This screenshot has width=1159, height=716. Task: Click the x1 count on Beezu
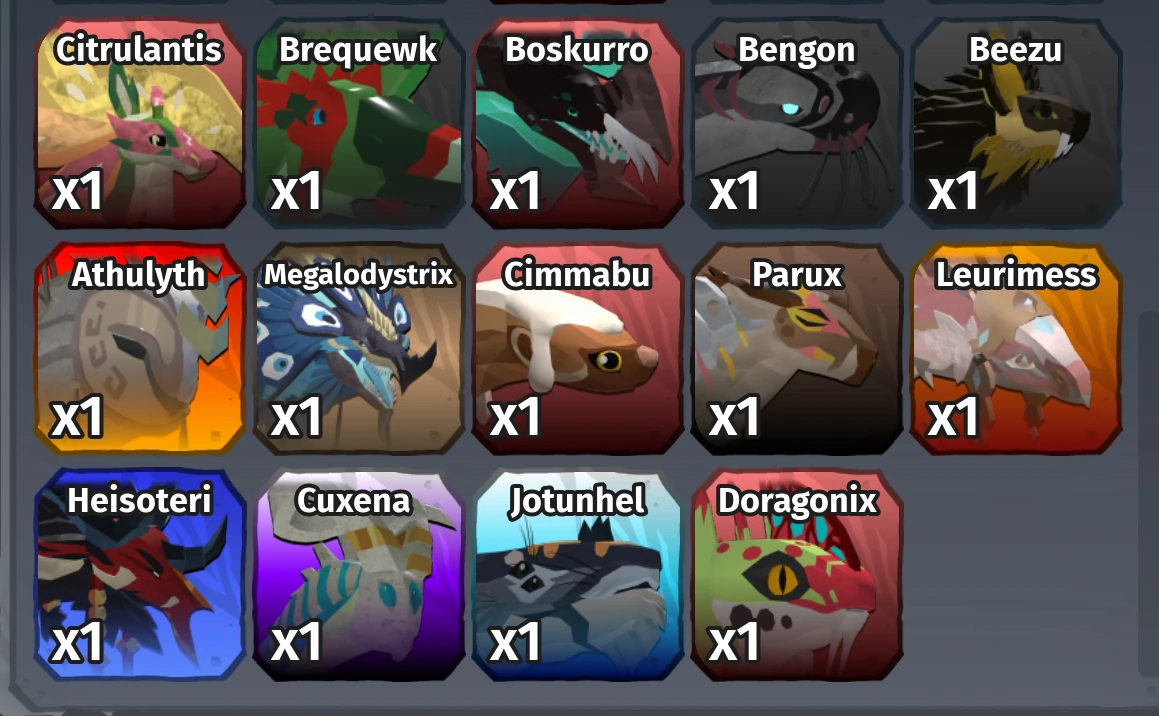coord(954,191)
